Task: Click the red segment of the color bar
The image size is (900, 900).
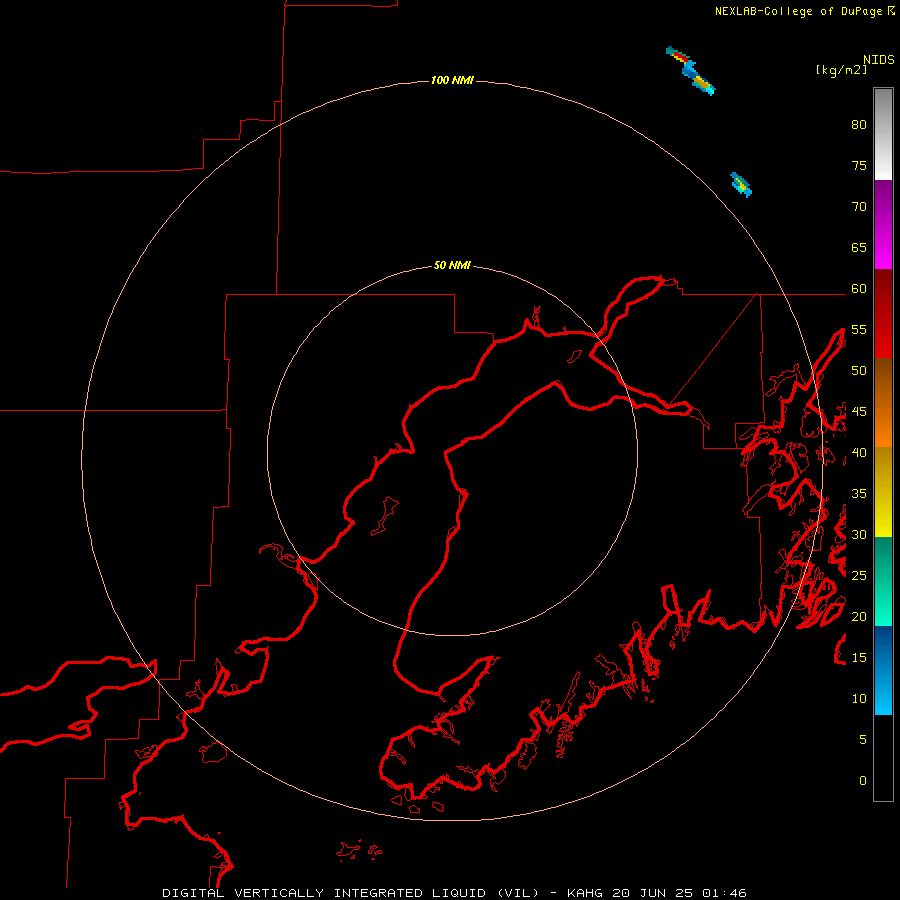Action: [x=883, y=313]
